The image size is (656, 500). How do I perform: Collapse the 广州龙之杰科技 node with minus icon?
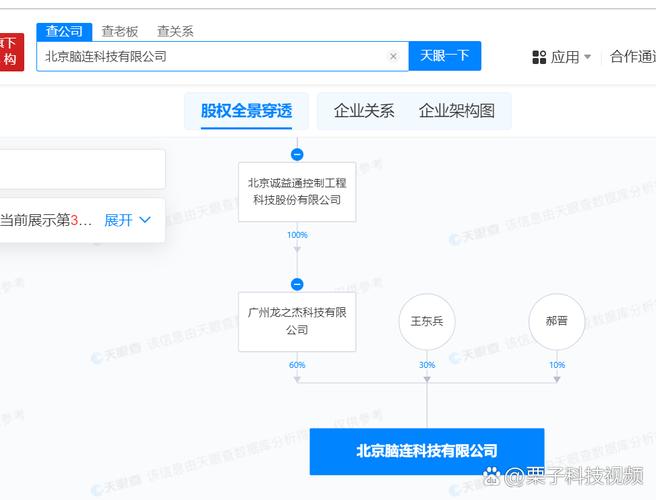click(297, 284)
